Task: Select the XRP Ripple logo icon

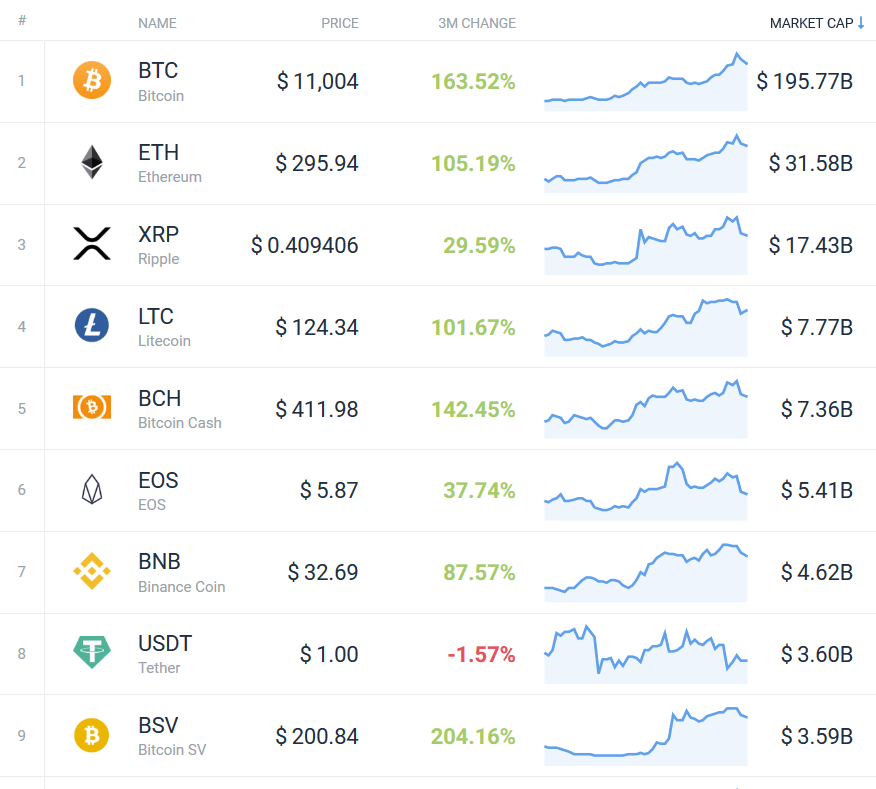Action: [x=92, y=244]
